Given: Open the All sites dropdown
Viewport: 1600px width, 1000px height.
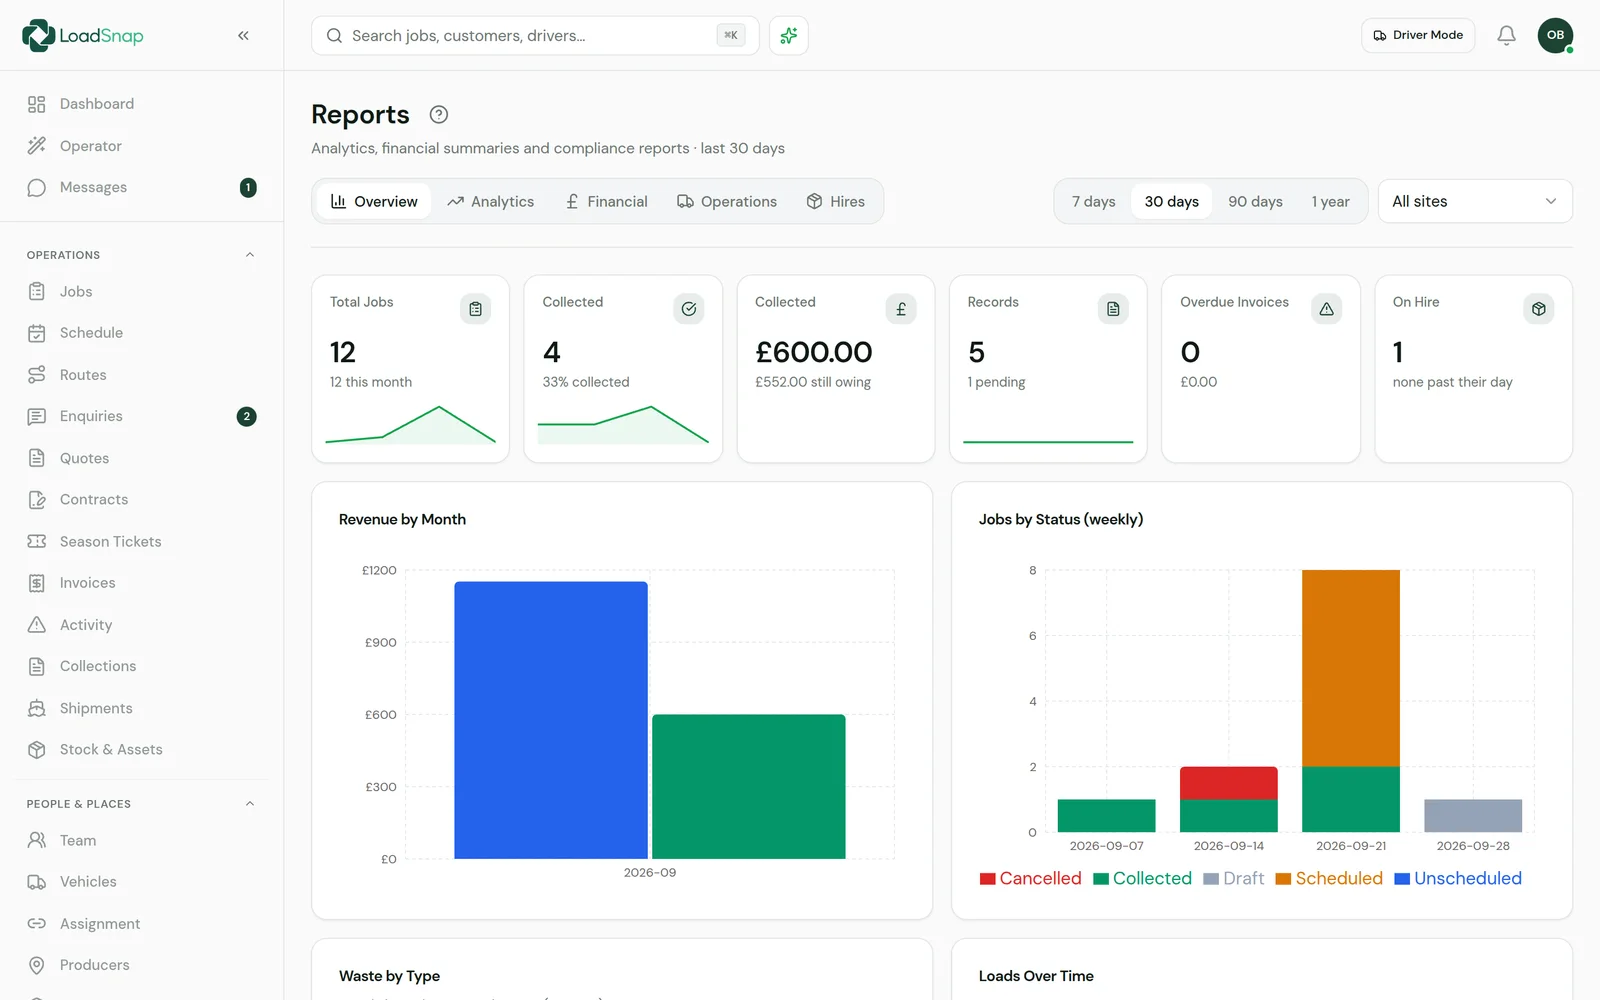Looking at the screenshot, I should click(x=1475, y=201).
